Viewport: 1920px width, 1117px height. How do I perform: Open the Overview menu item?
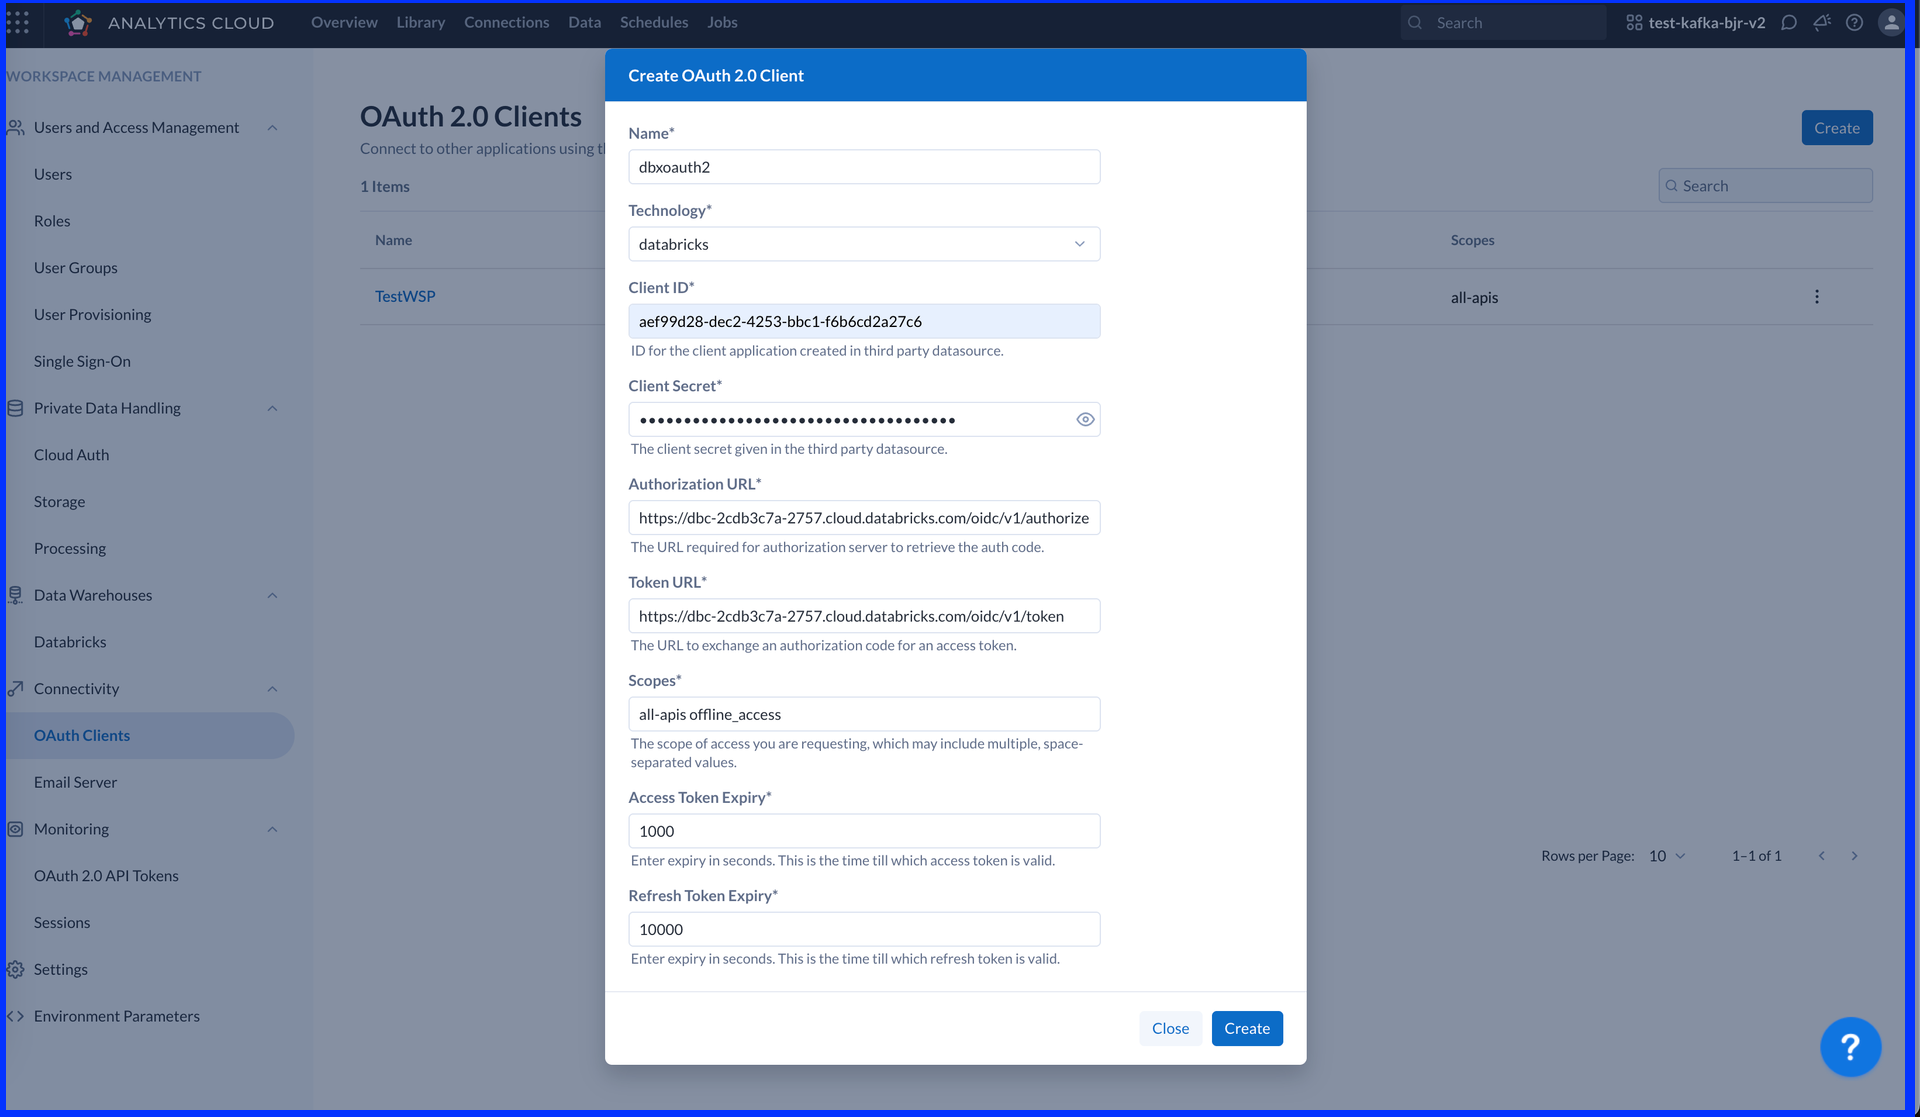click(344, 22)
